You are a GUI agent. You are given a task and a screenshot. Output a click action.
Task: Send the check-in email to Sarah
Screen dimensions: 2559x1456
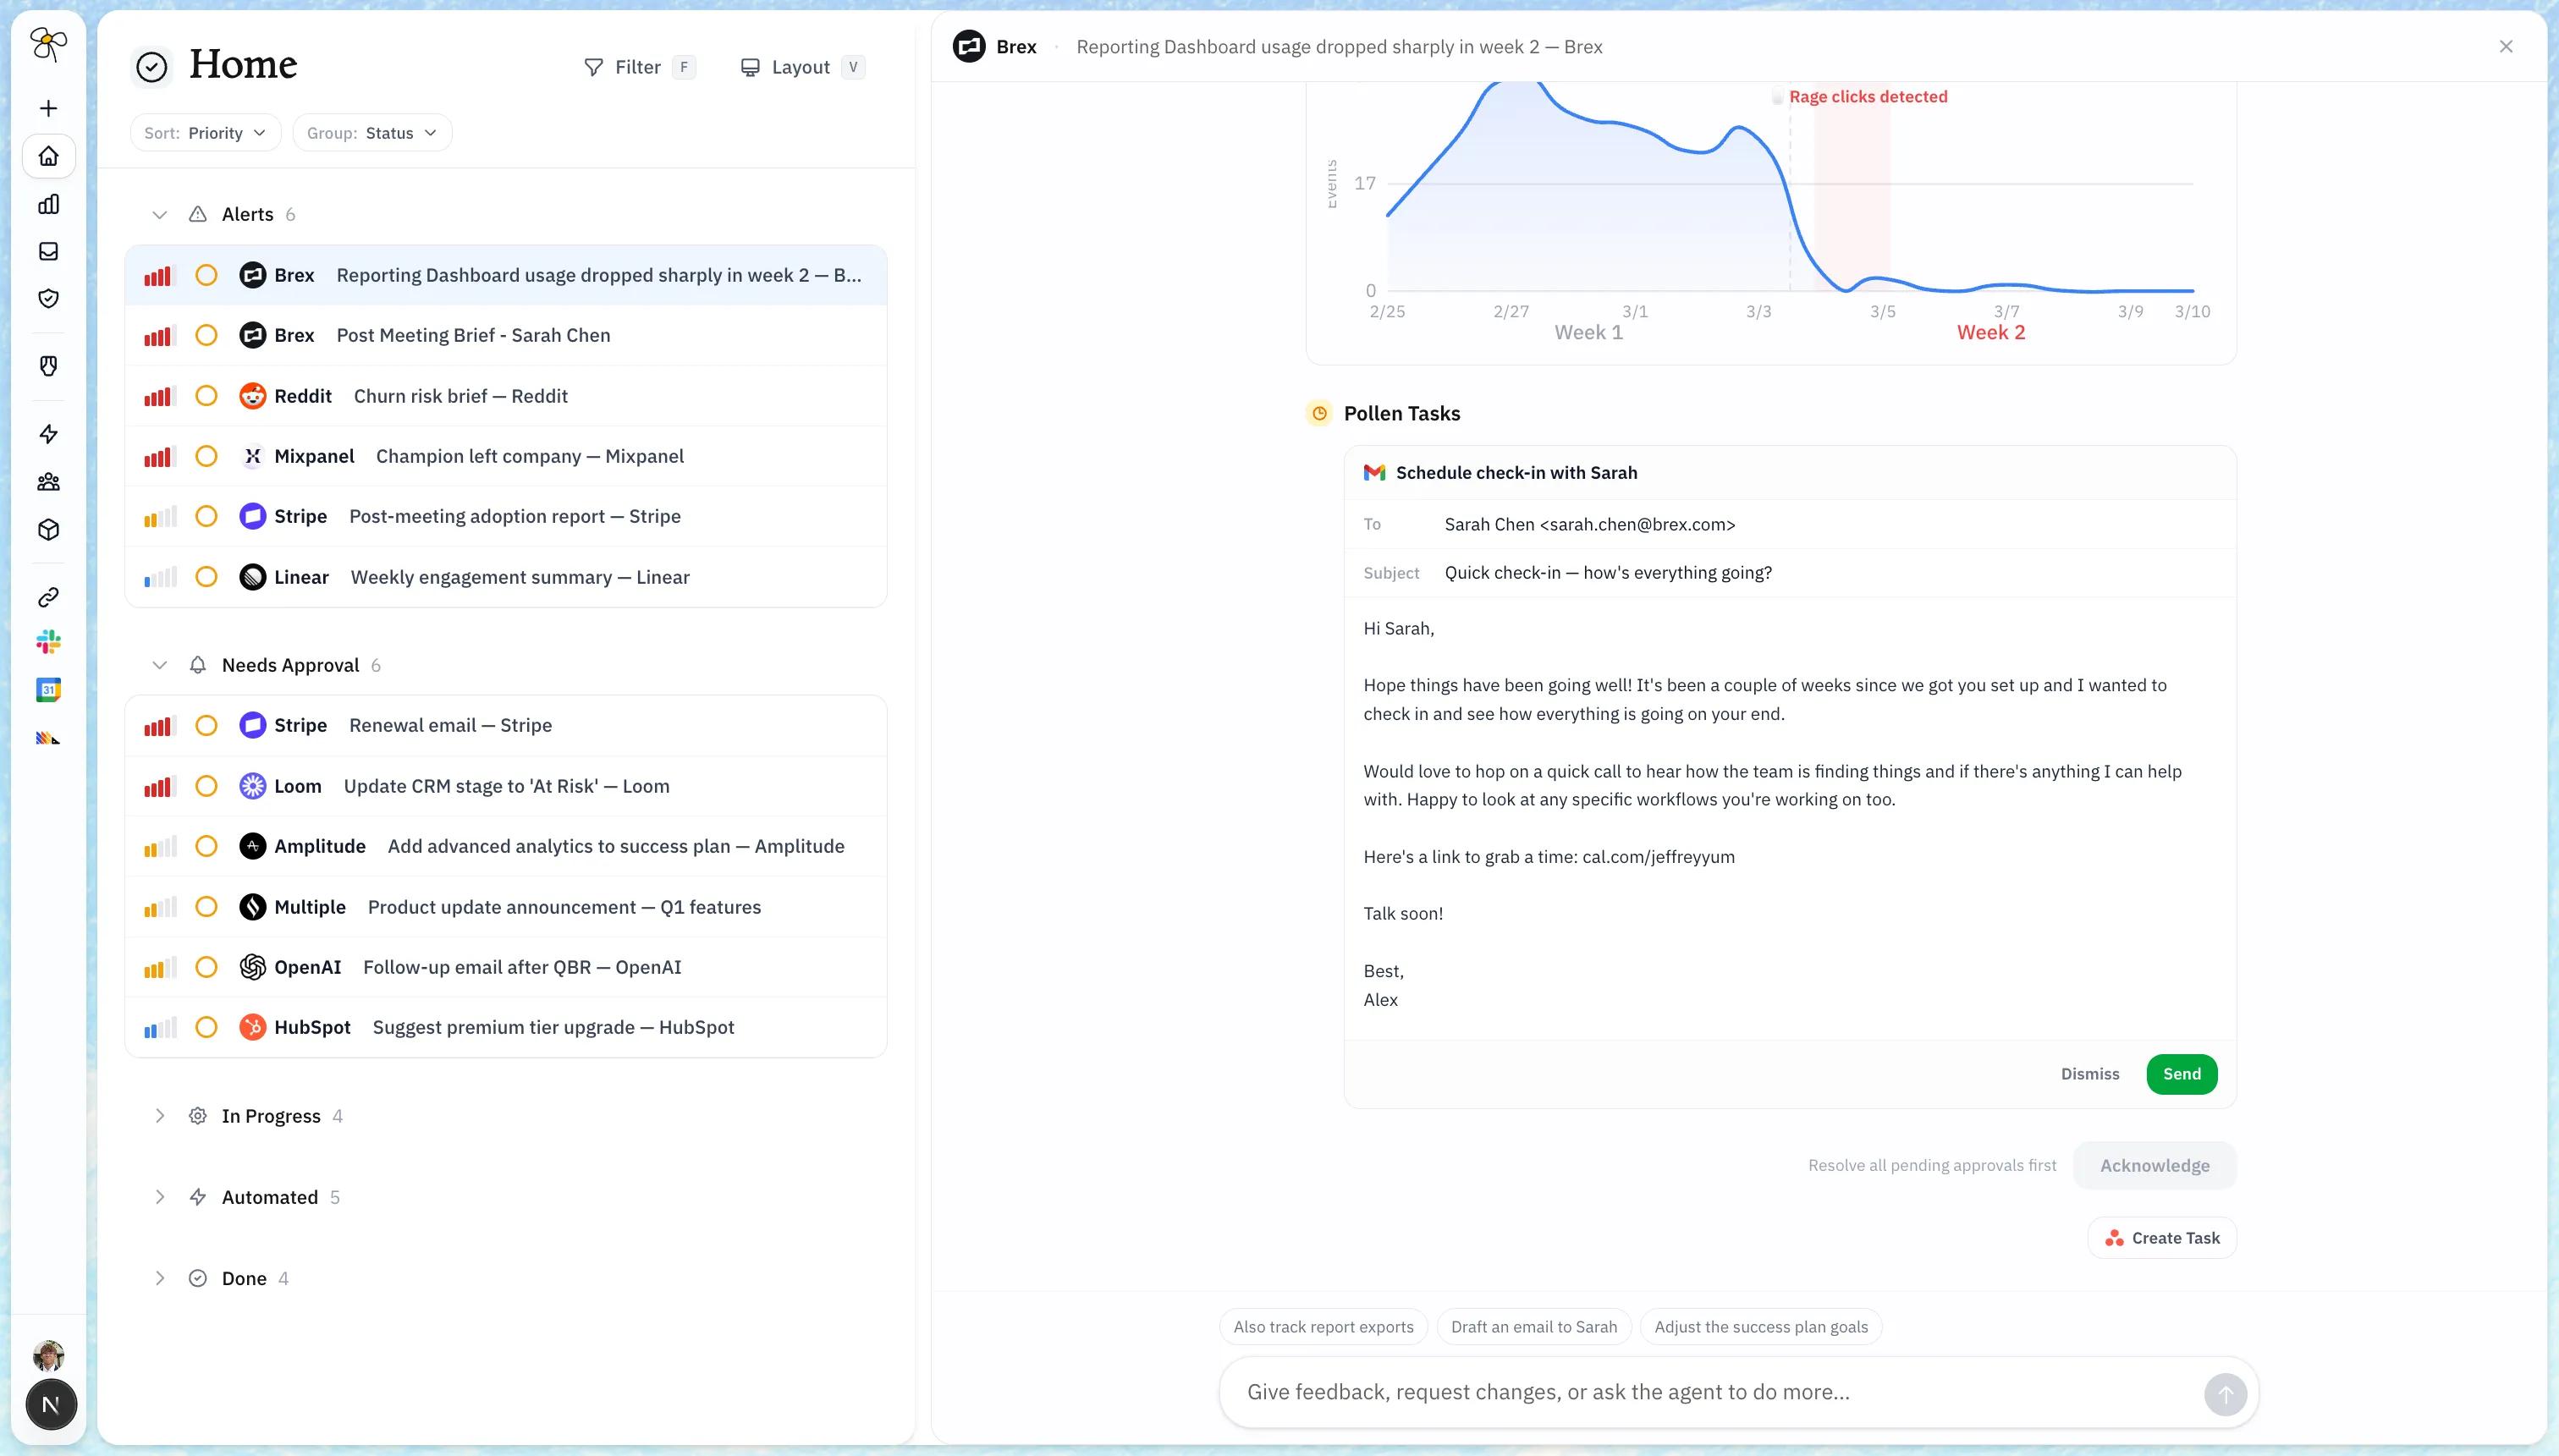coord(2181,1074)
